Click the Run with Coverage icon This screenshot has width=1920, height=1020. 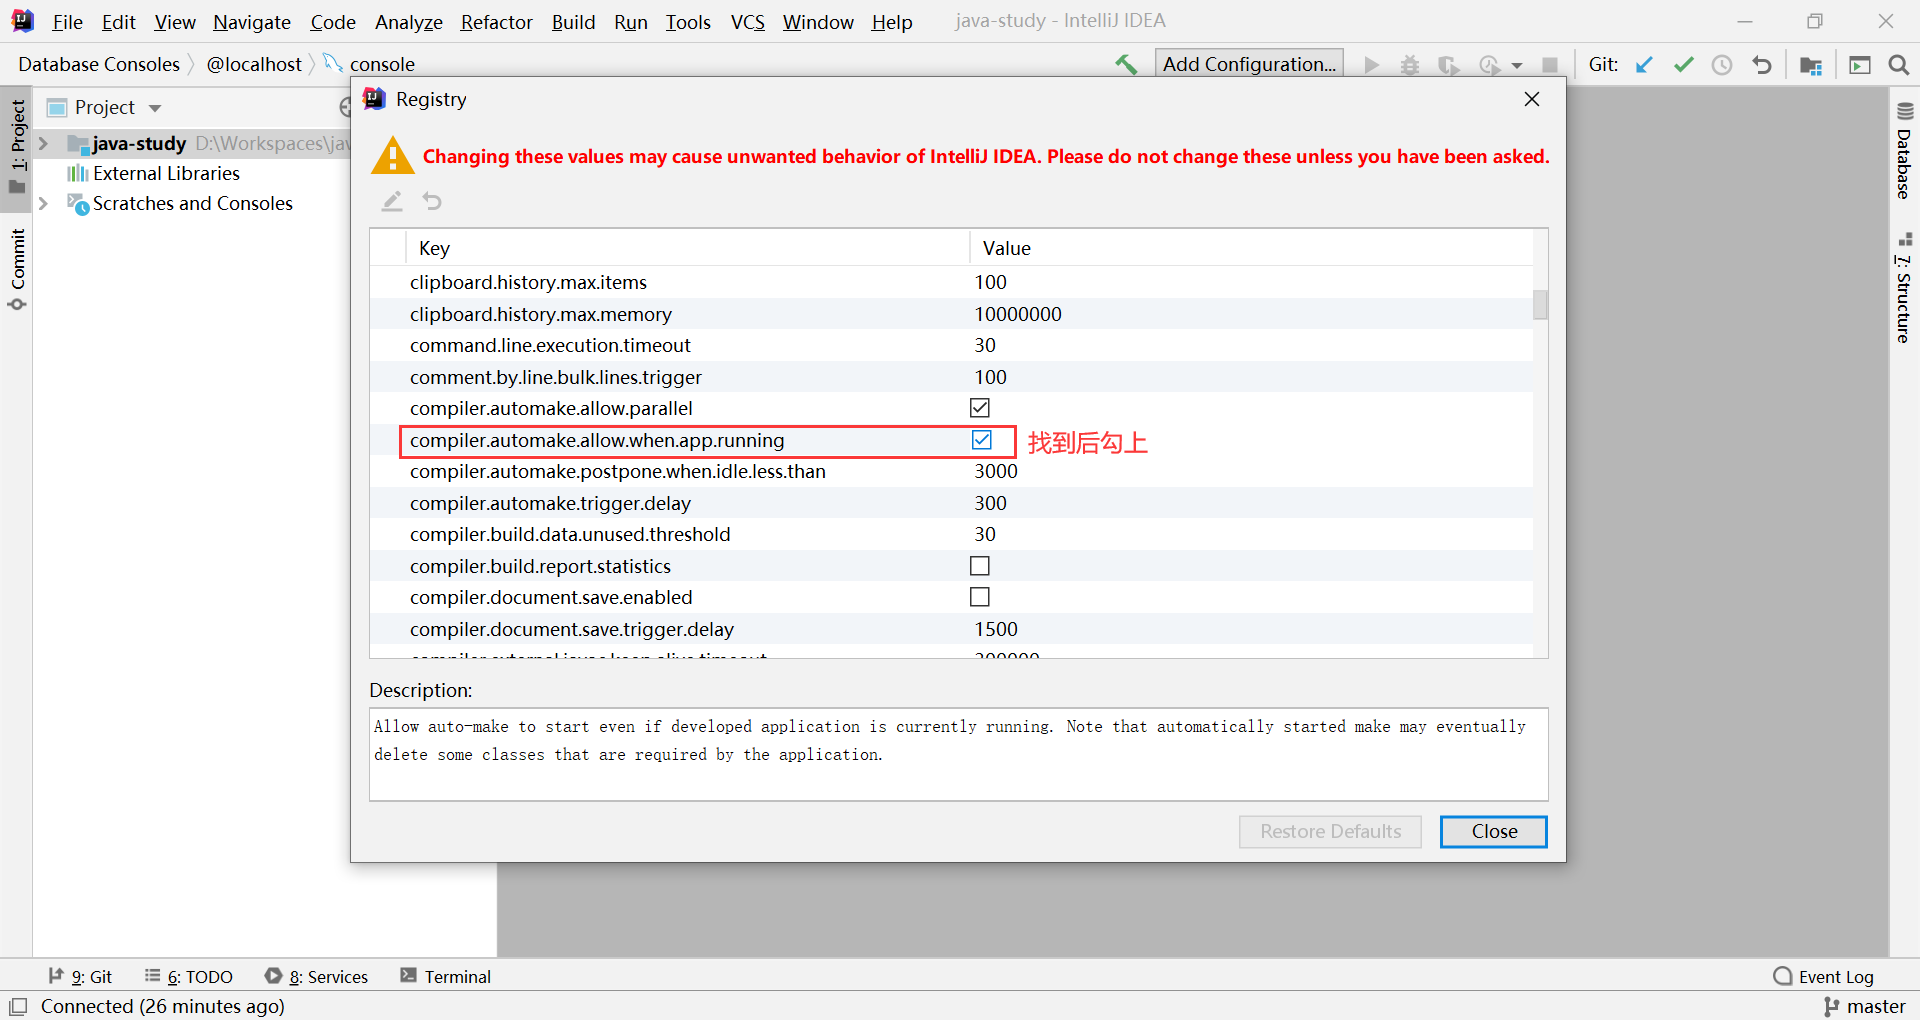point(1448,65)
